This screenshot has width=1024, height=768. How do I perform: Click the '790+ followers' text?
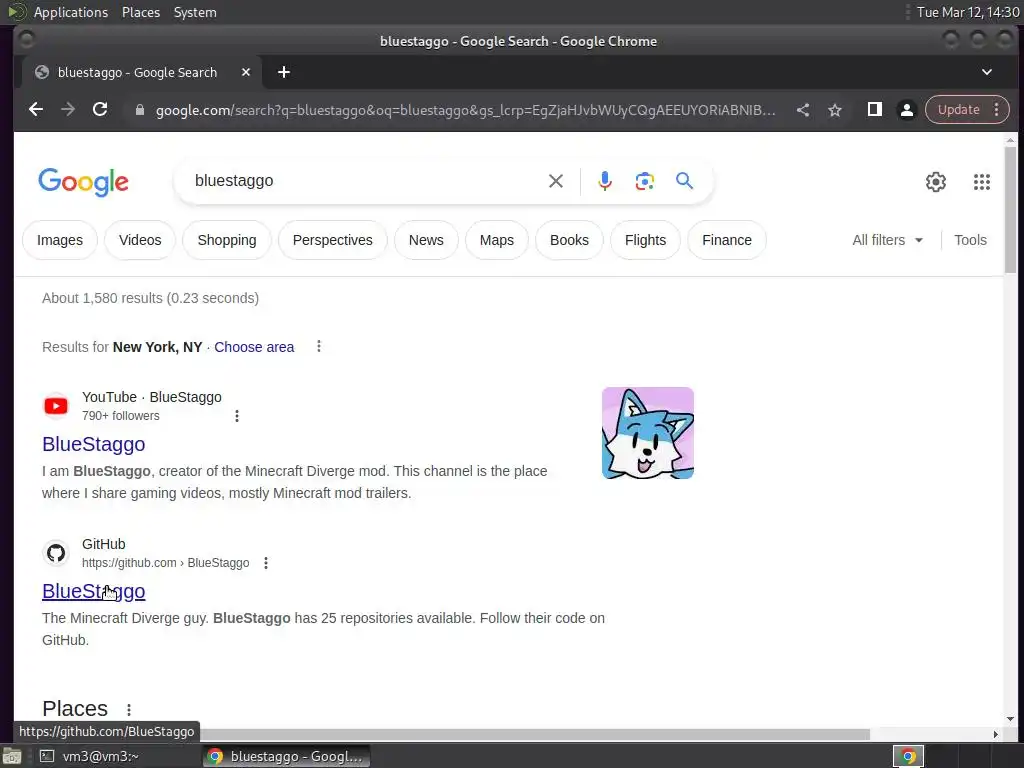point(120,416)
